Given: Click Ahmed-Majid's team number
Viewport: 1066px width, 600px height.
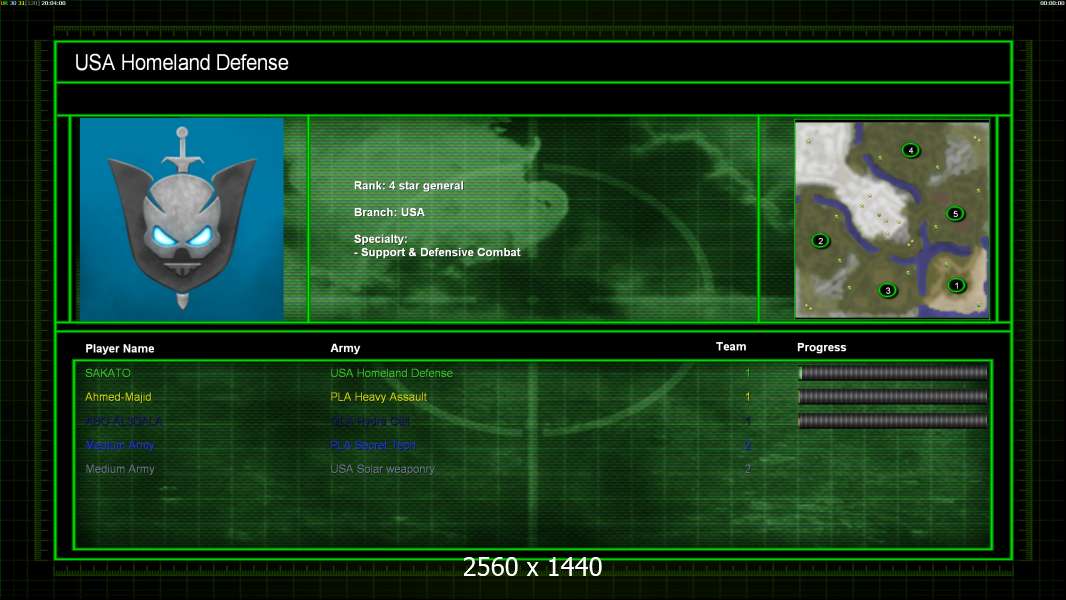Looking at the screenshot, I should [747, 397].
